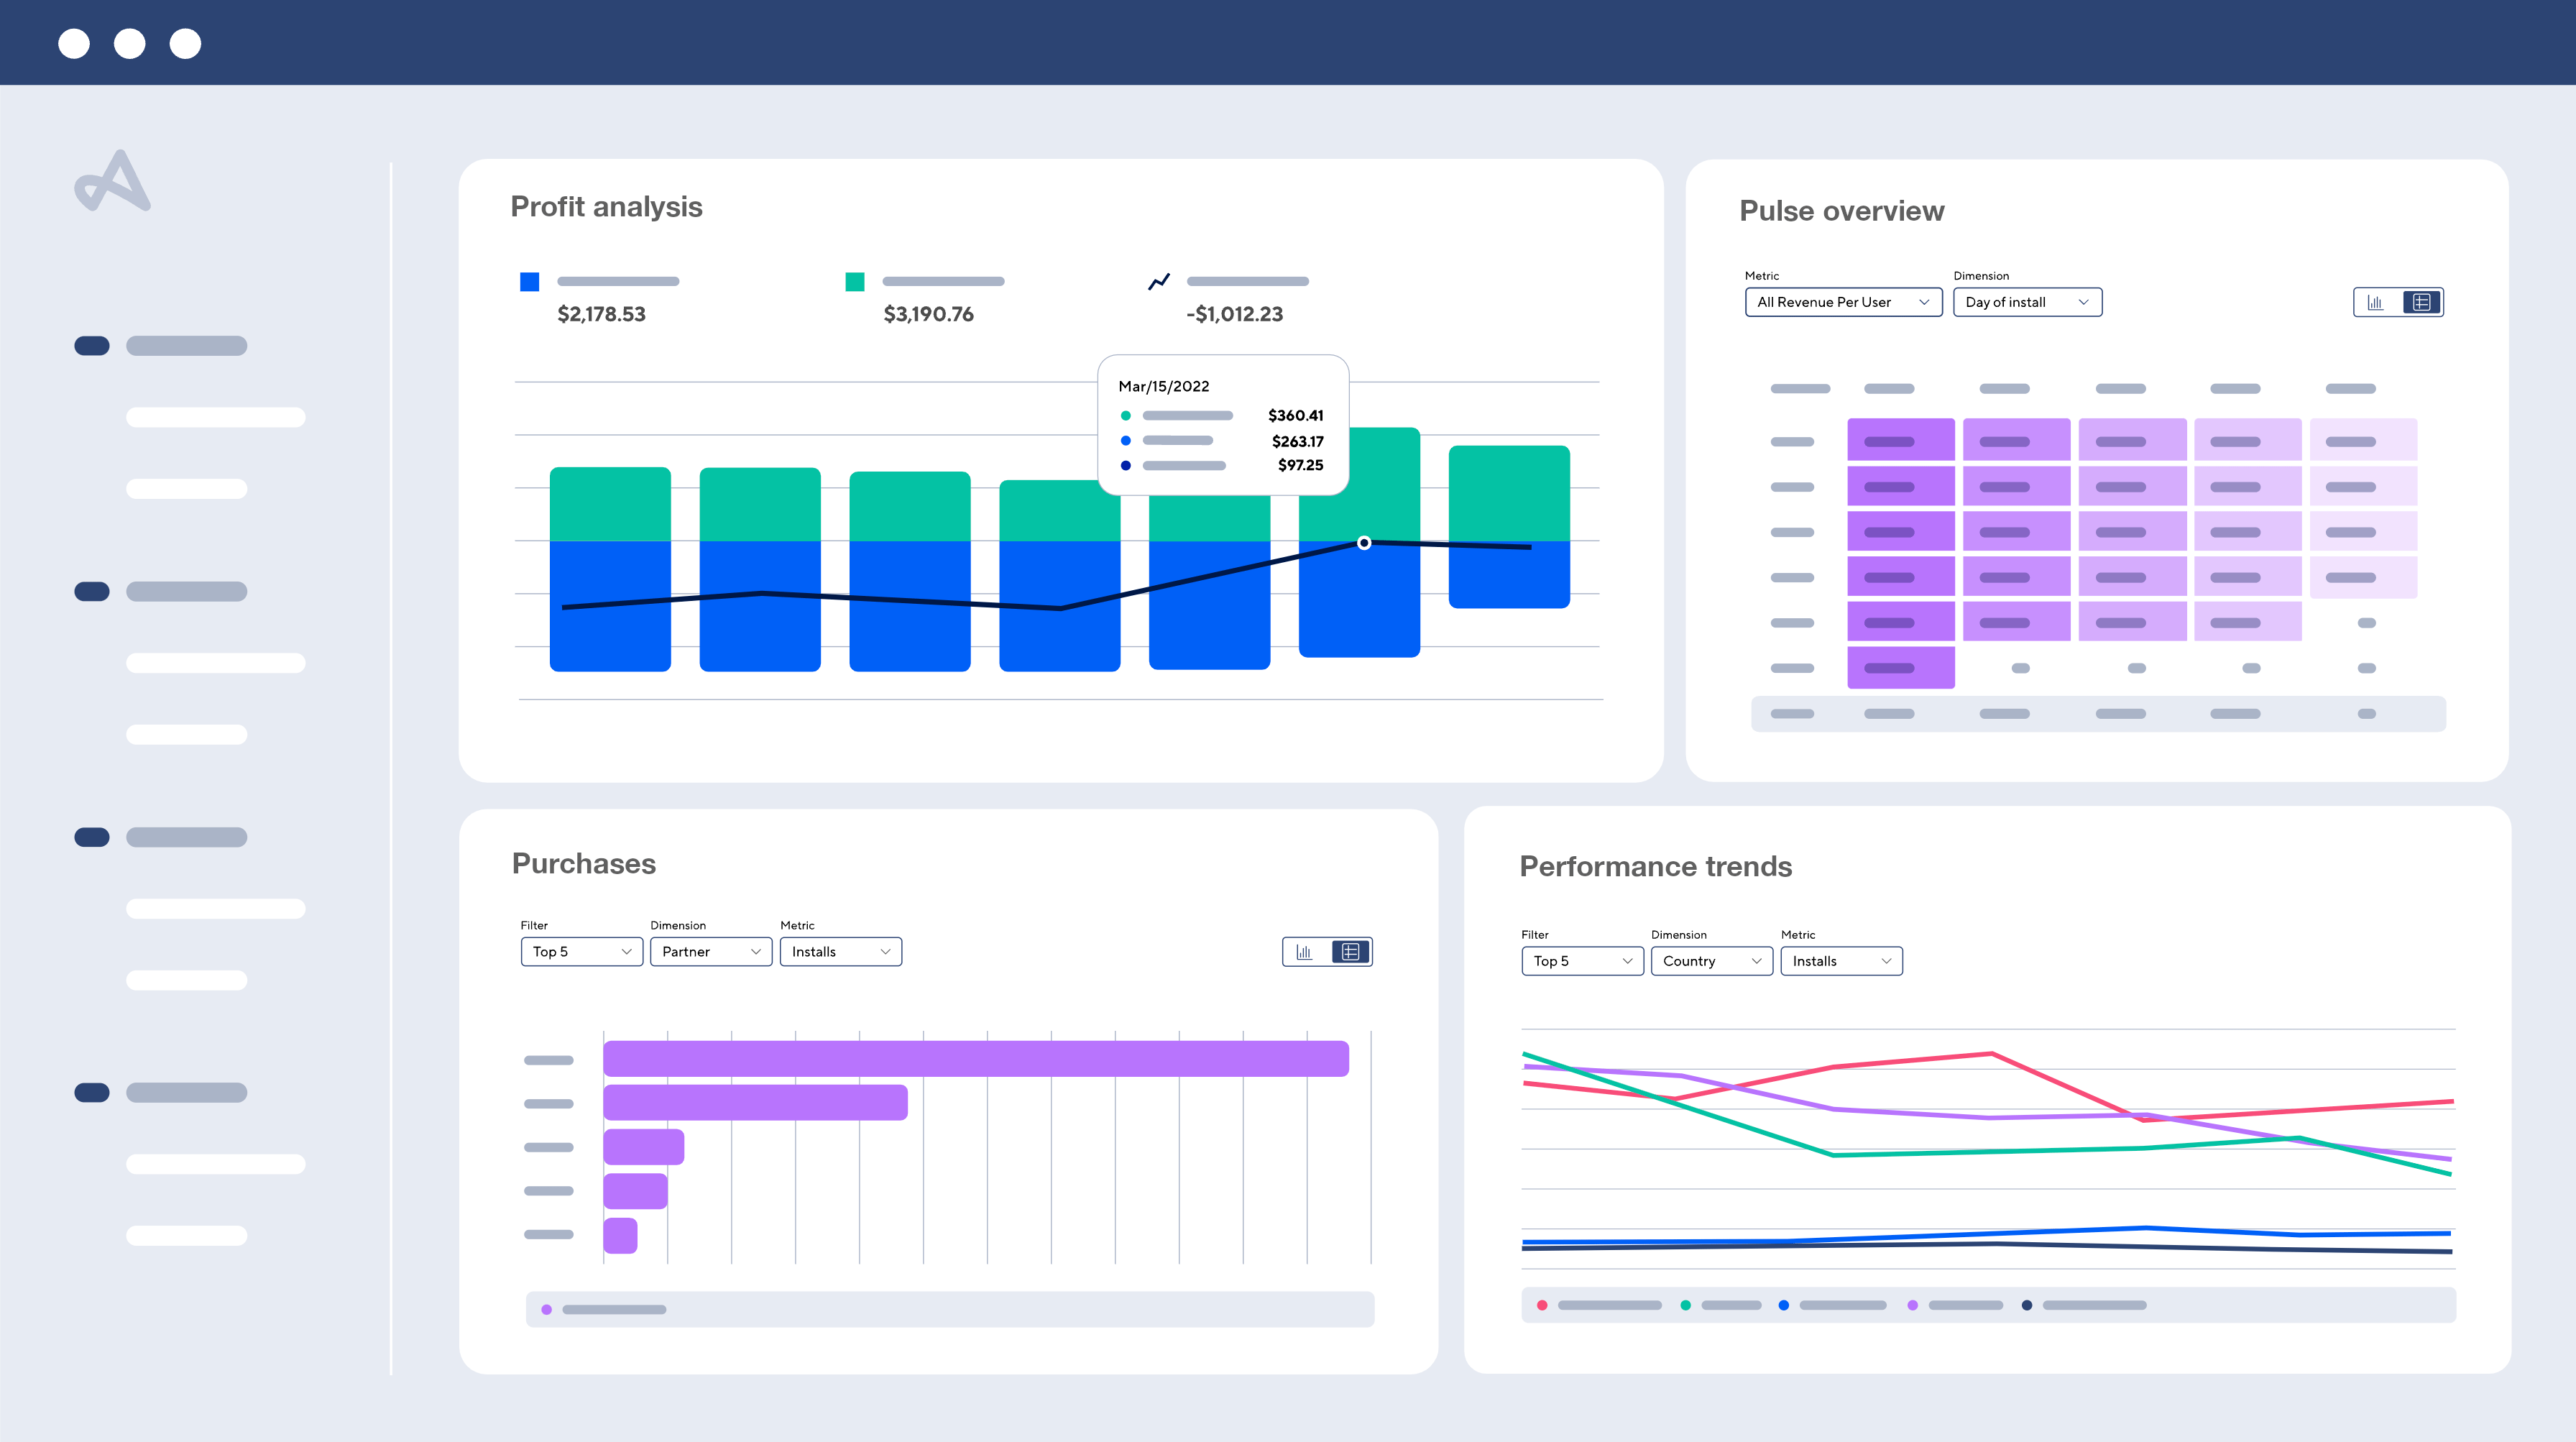Switch Purchases panel to table view
The width and height of the screenshot is (2576, 1442).
pyautogui.click(x=1350, y=952)
